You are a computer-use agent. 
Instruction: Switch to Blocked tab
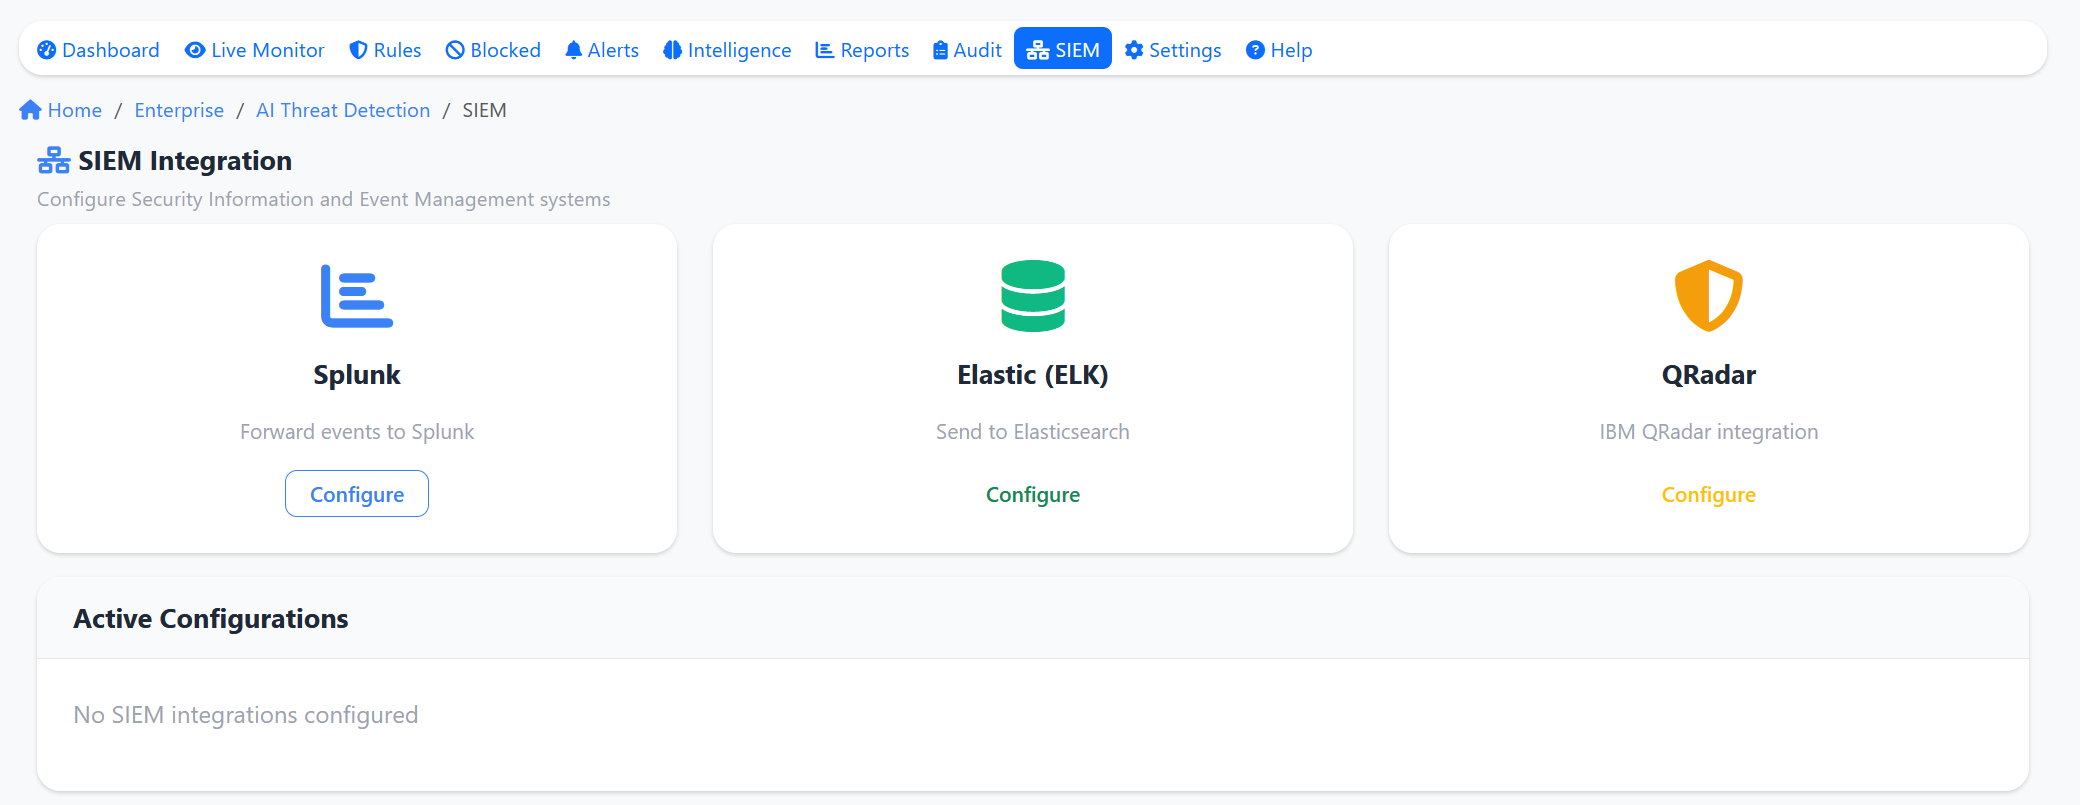point(493,50)
